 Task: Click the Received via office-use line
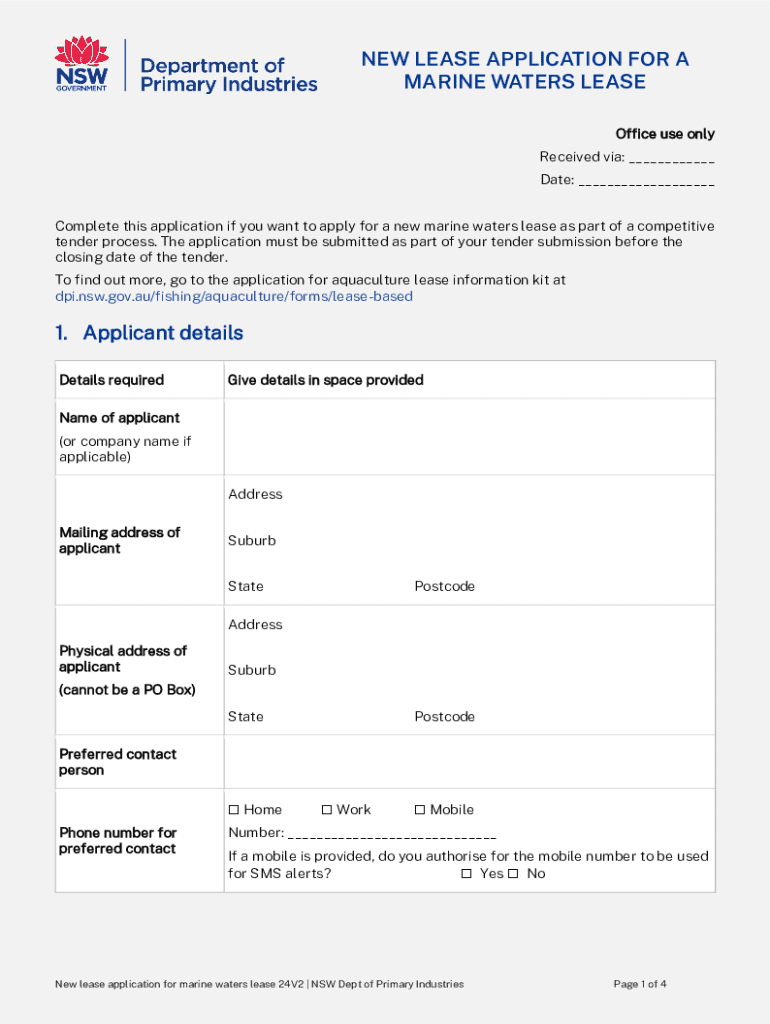click(672, 158)
